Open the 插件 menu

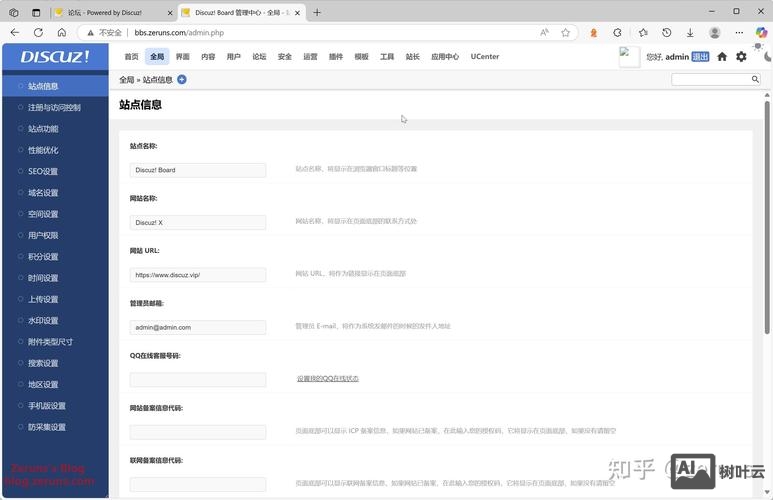336,57
